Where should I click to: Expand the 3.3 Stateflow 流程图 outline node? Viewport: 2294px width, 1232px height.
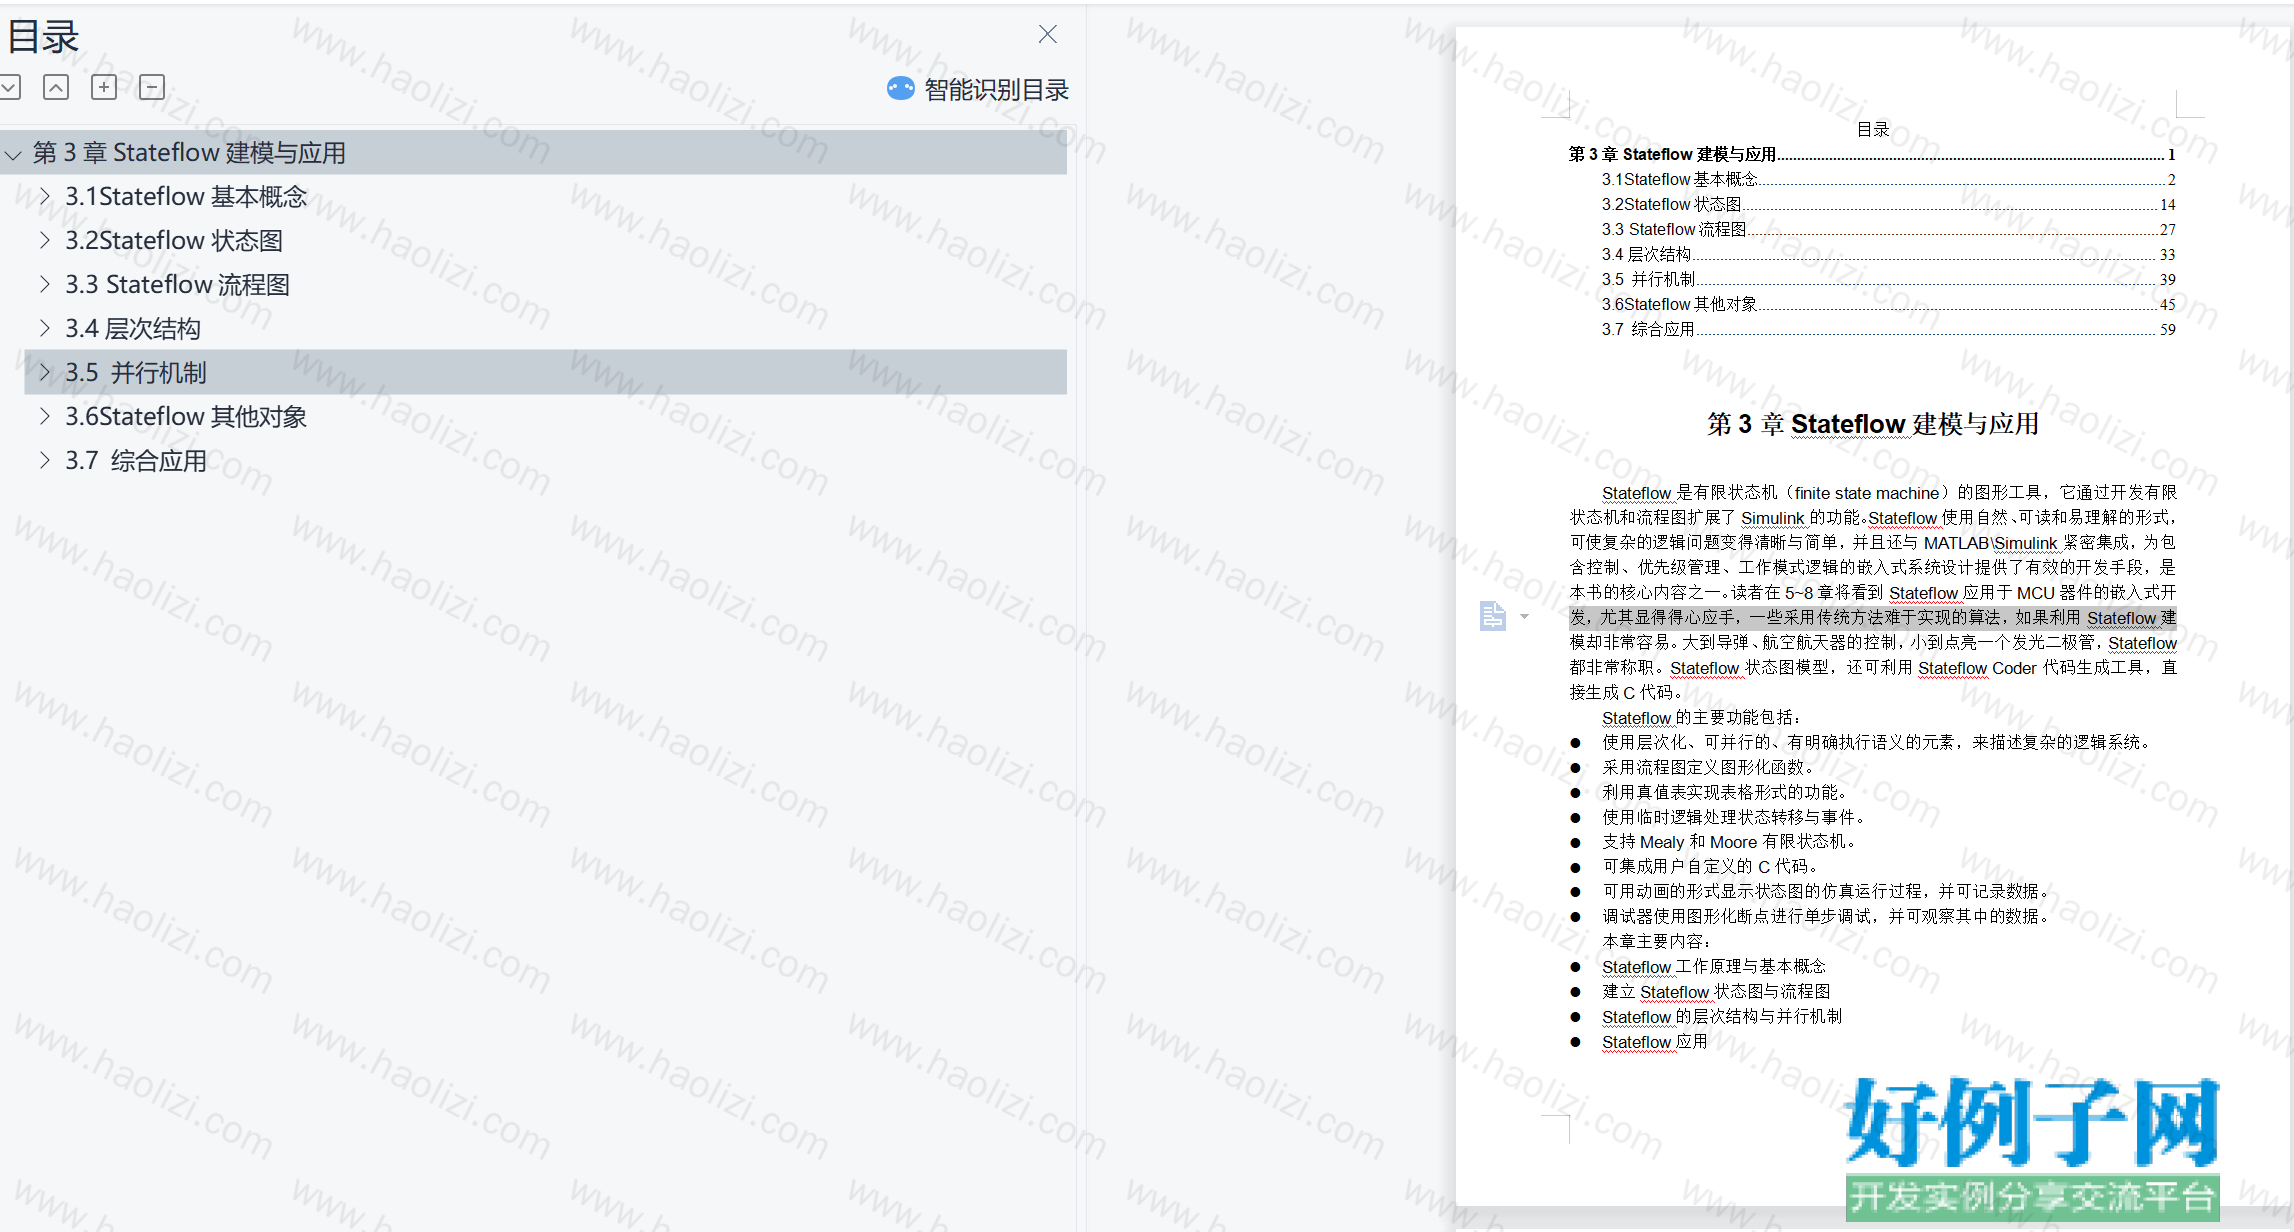click(x=44, y=284)
